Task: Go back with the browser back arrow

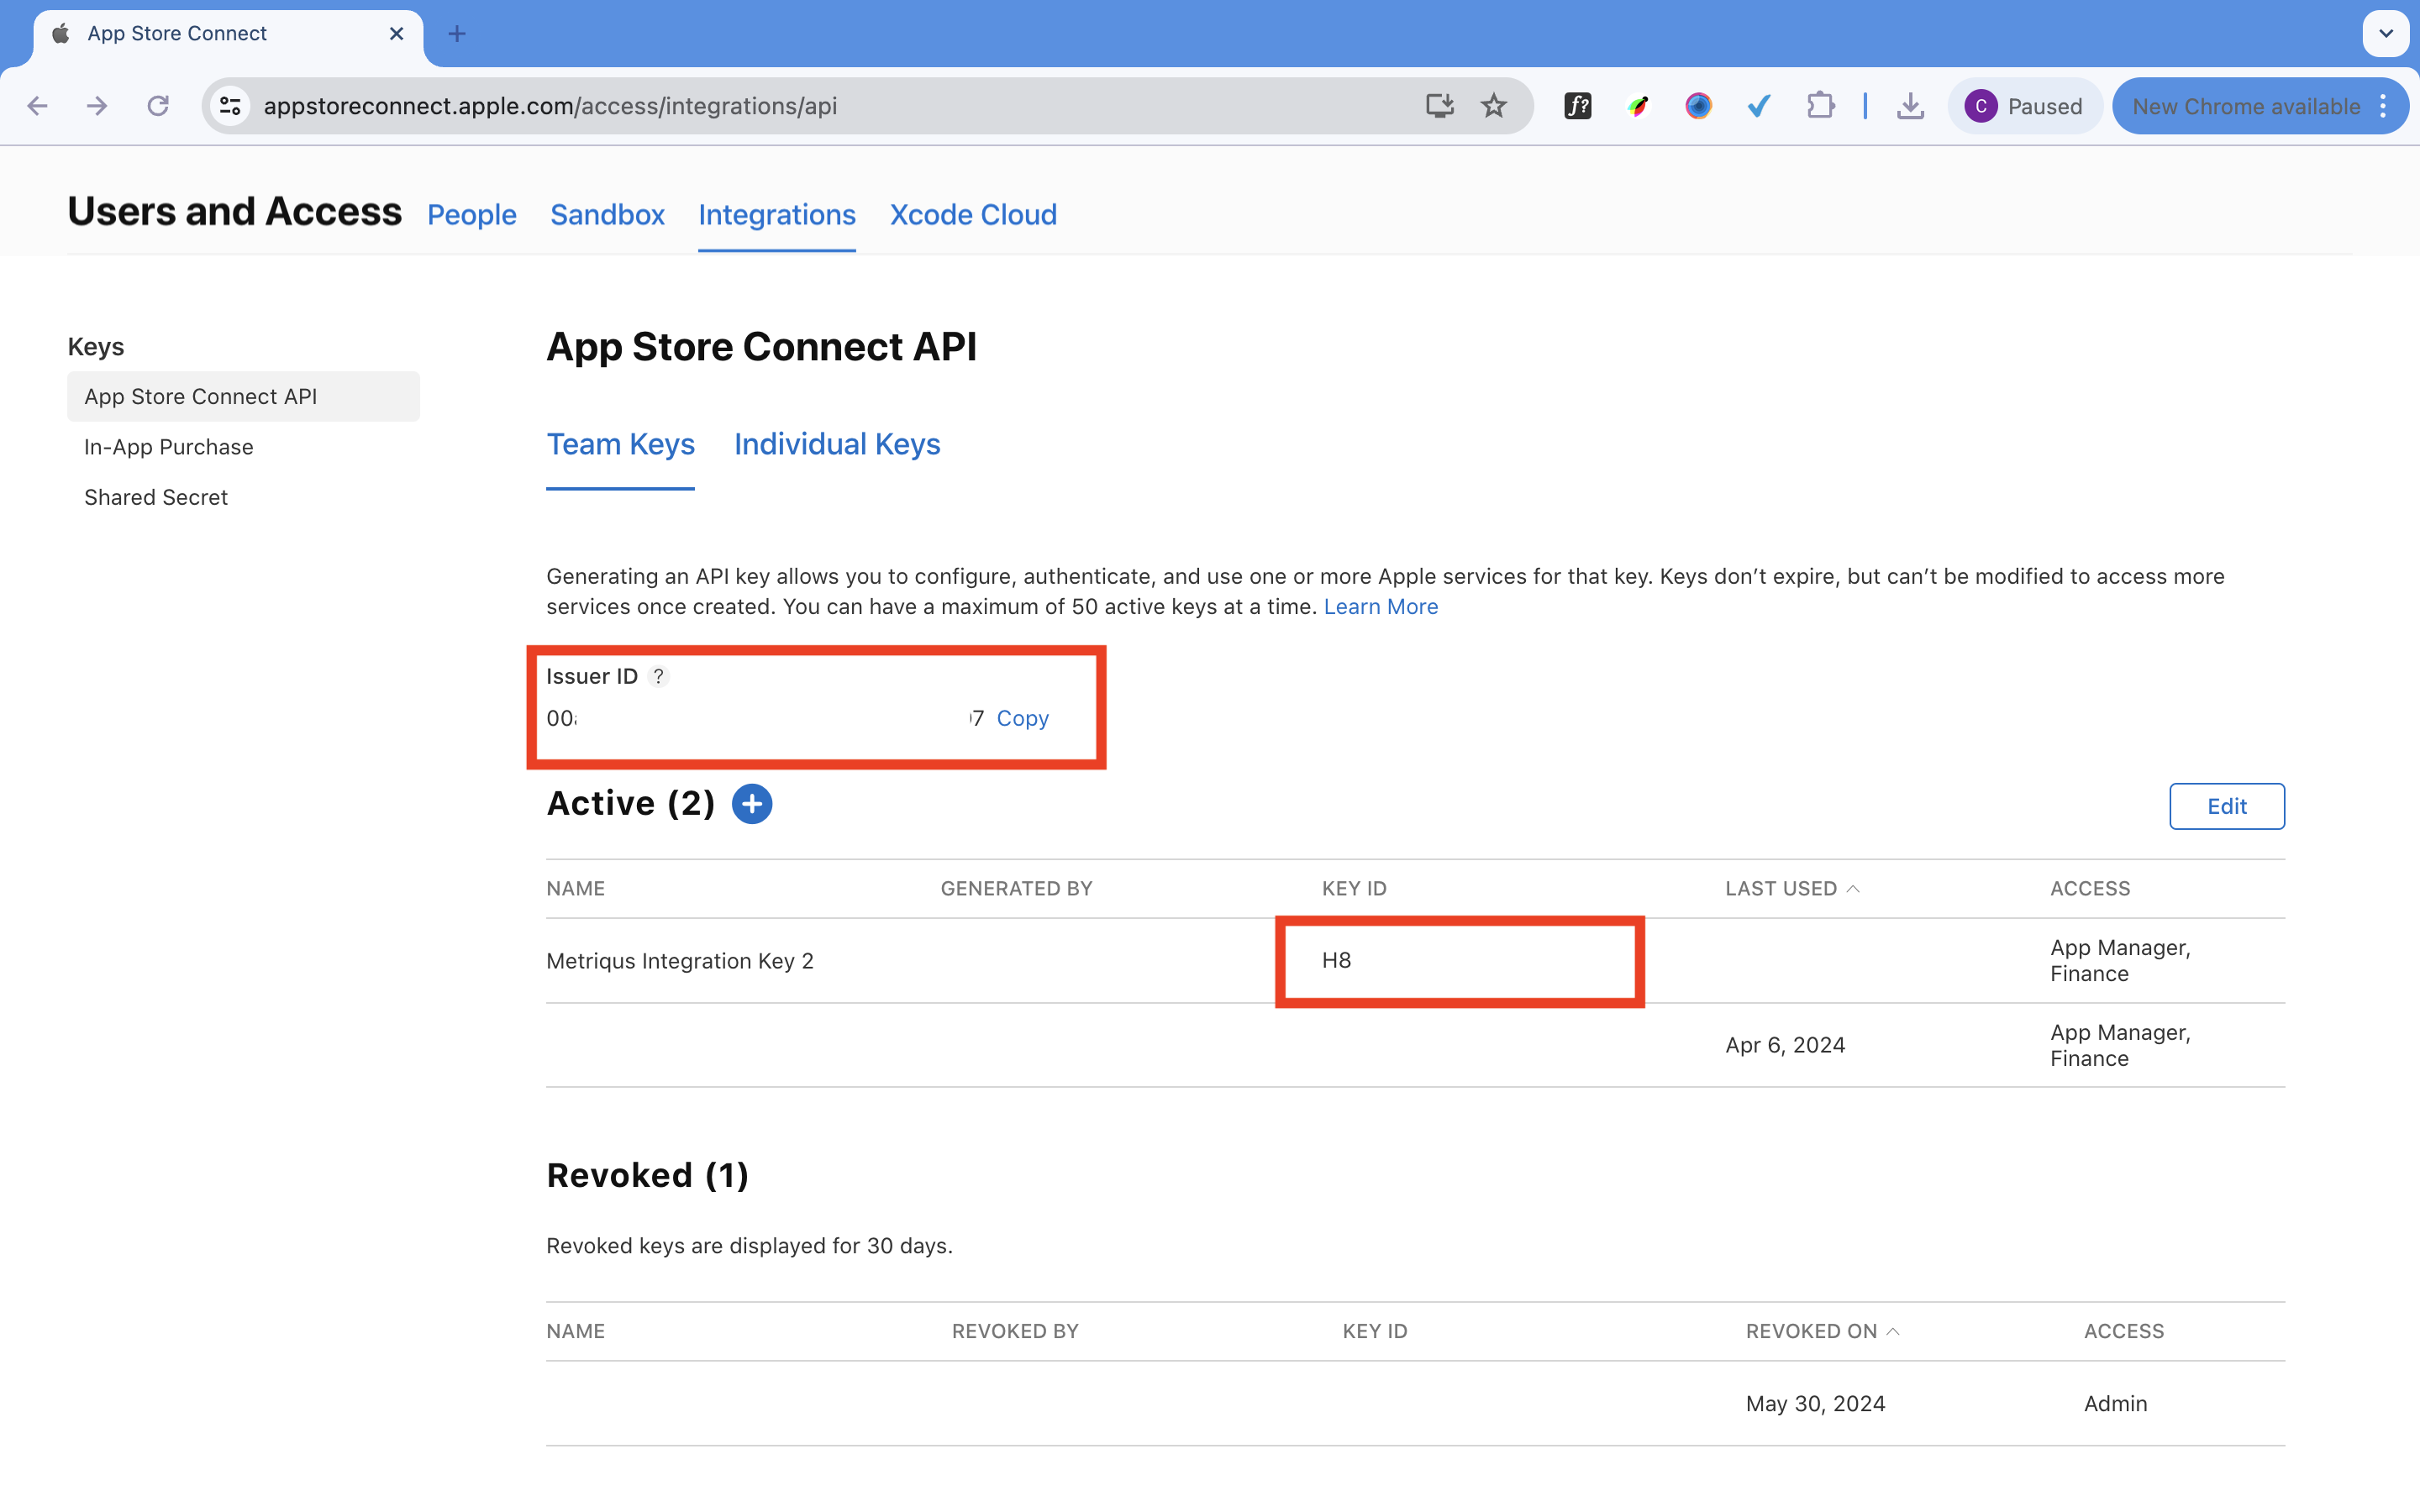Action: (x=38, y=106)
